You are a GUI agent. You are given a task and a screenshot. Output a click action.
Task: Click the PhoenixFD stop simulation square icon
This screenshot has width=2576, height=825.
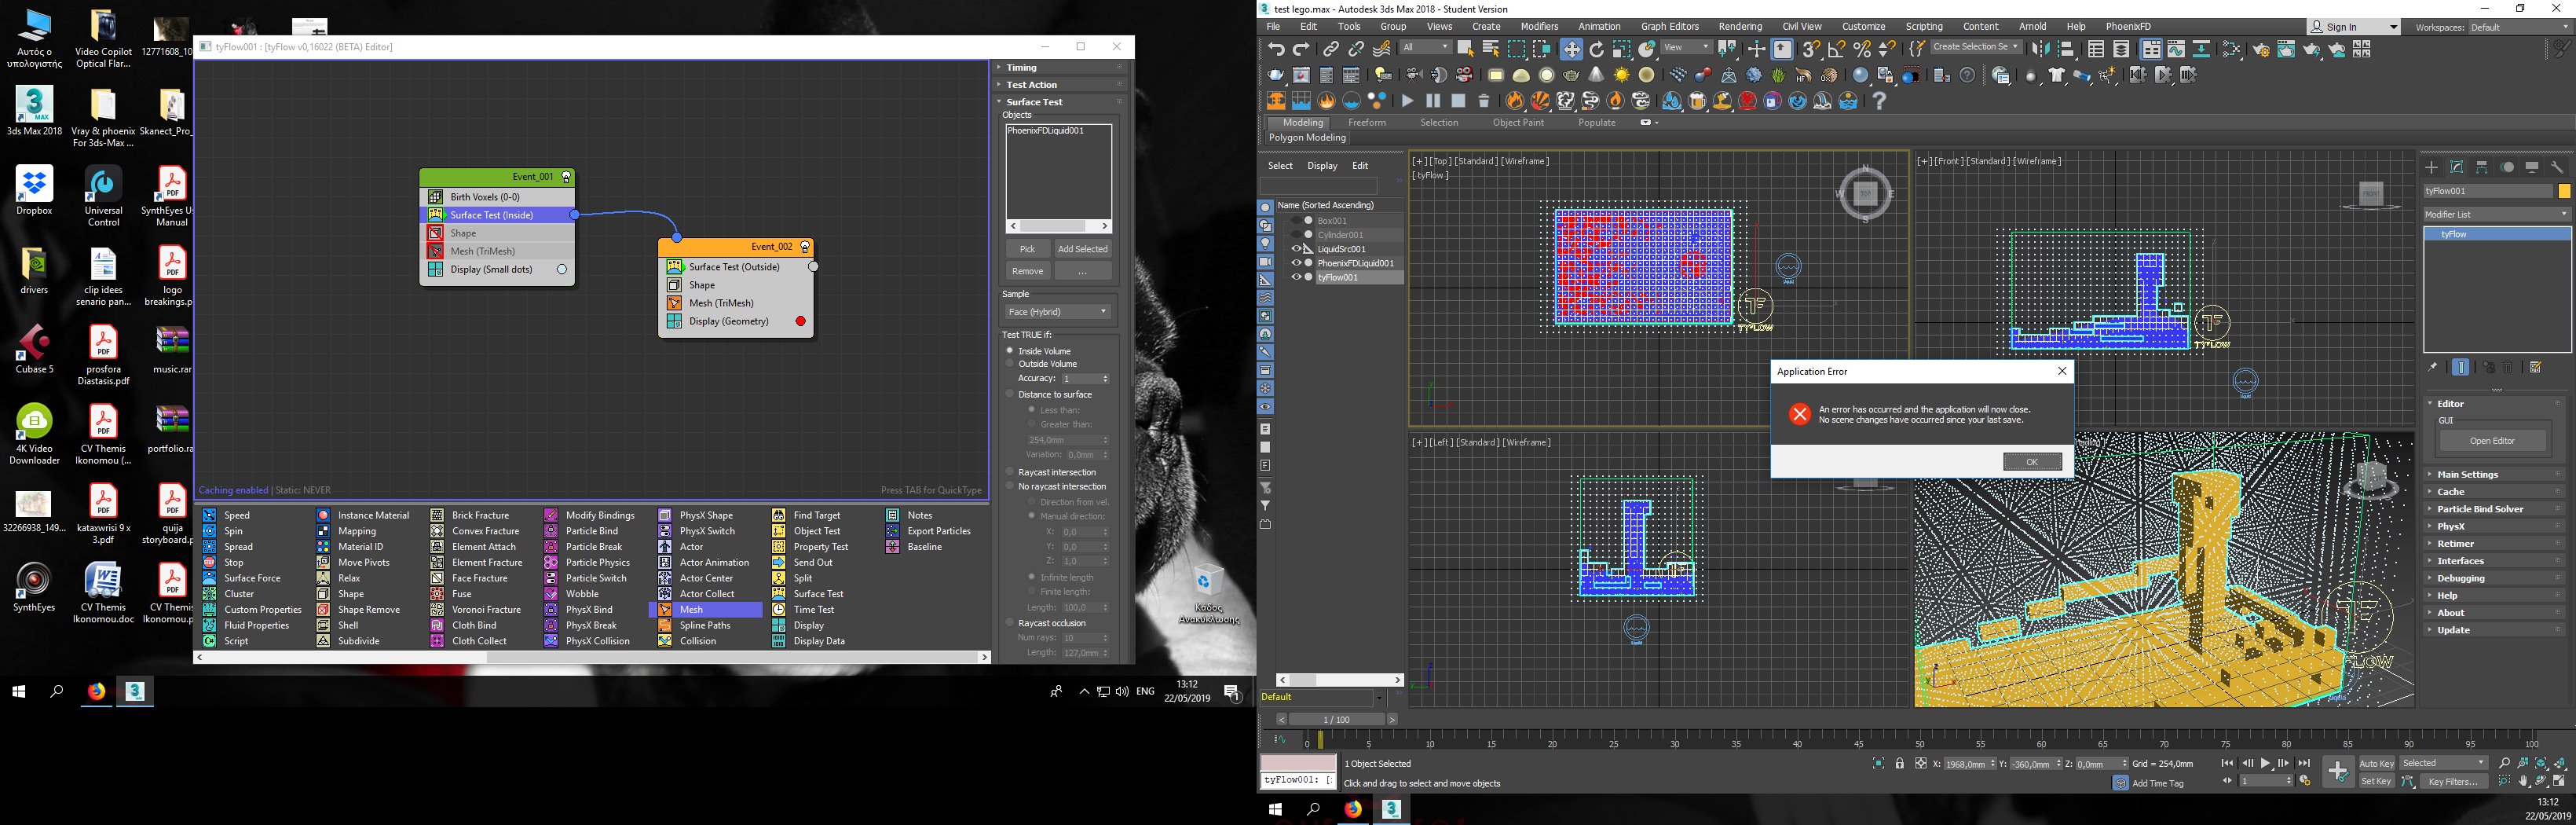click(x=1458, y=101)
